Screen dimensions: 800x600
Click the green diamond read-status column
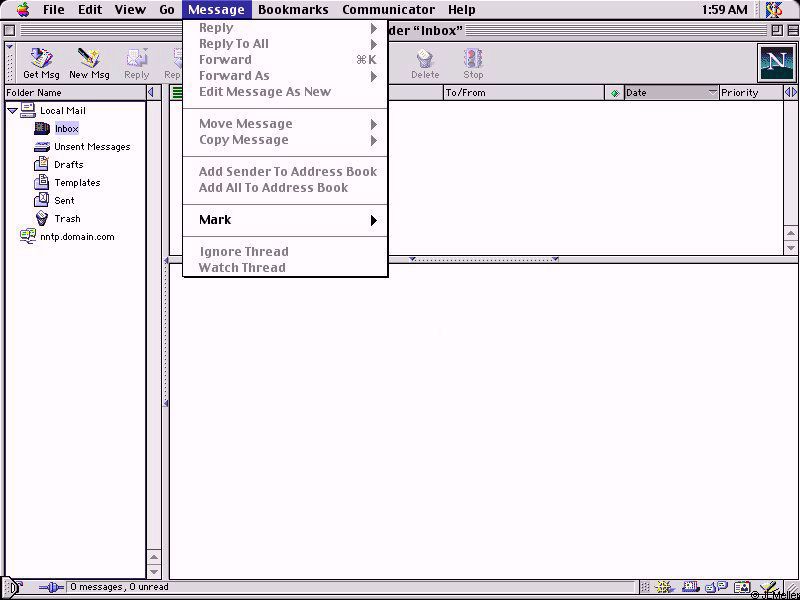coord(615,93)
